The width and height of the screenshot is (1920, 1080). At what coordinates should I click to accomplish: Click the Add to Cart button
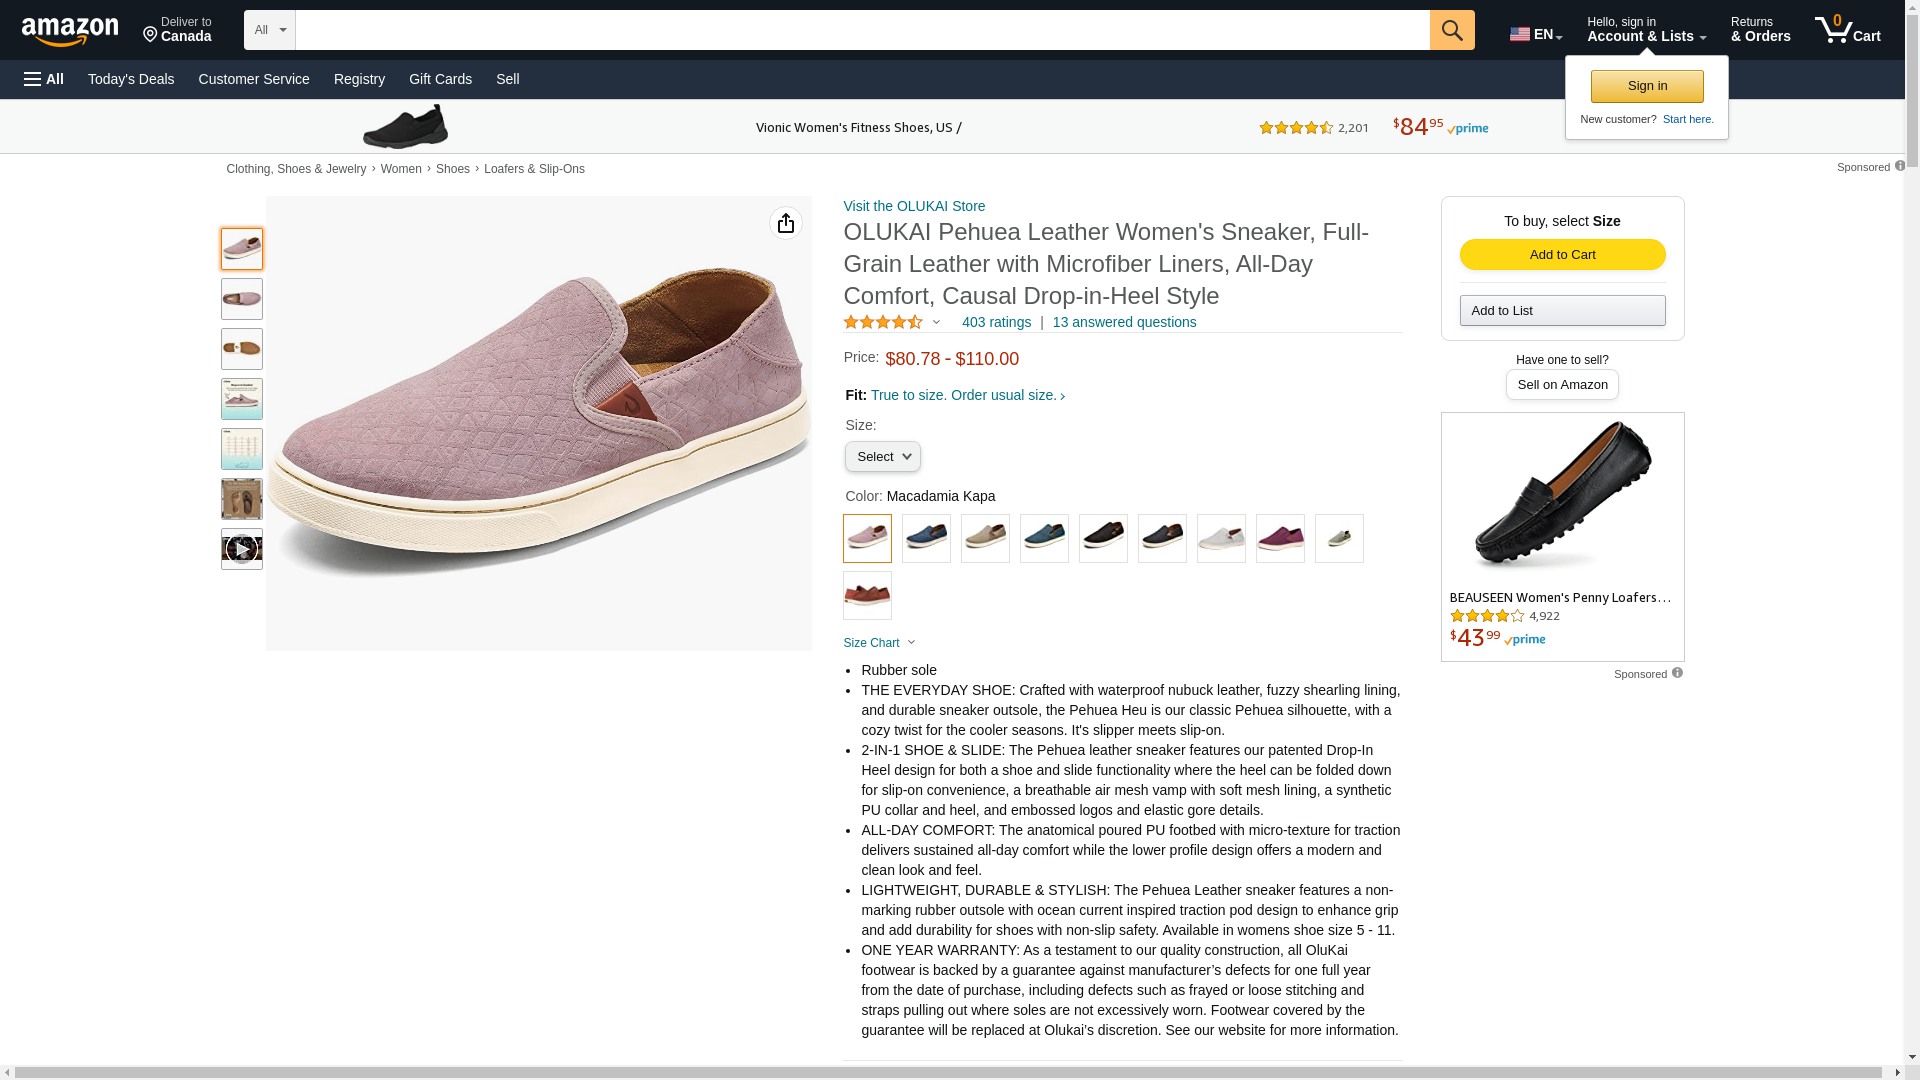coord(1562,255)
